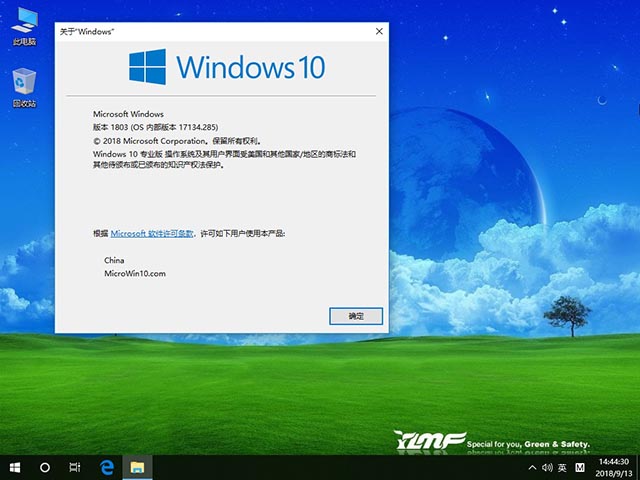Click the text MicroWin10.com
Image resolution: width=640 pixels, height=480 pixels.
135,273
